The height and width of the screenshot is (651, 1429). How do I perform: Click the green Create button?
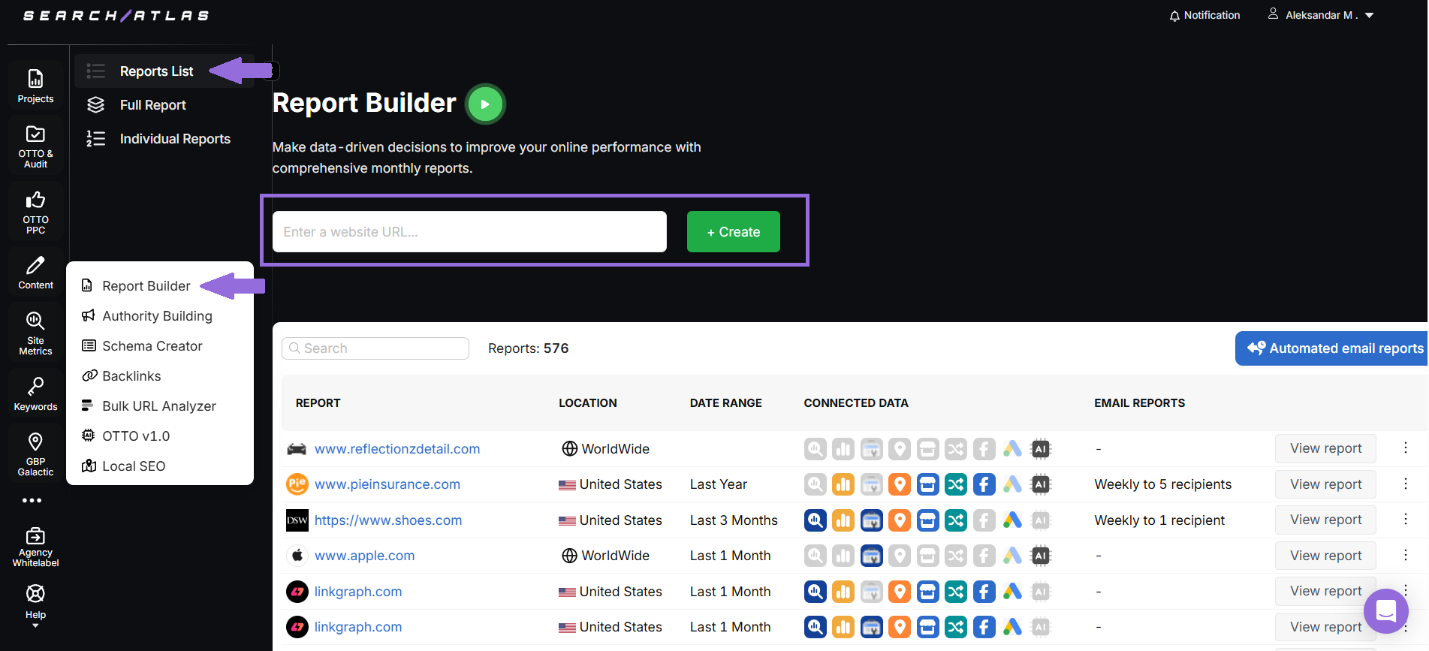[x=733, y=232]
